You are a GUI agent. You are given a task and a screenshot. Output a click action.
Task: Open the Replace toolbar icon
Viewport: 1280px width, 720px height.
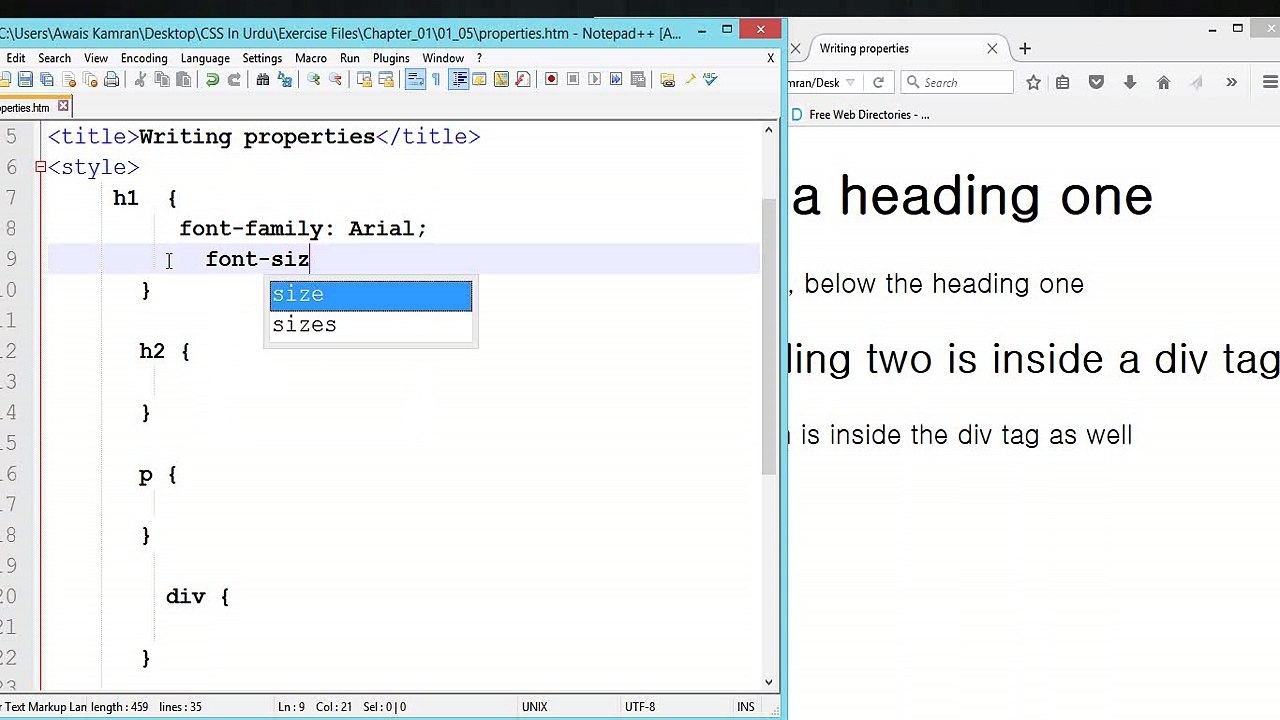tap(284, 79)
